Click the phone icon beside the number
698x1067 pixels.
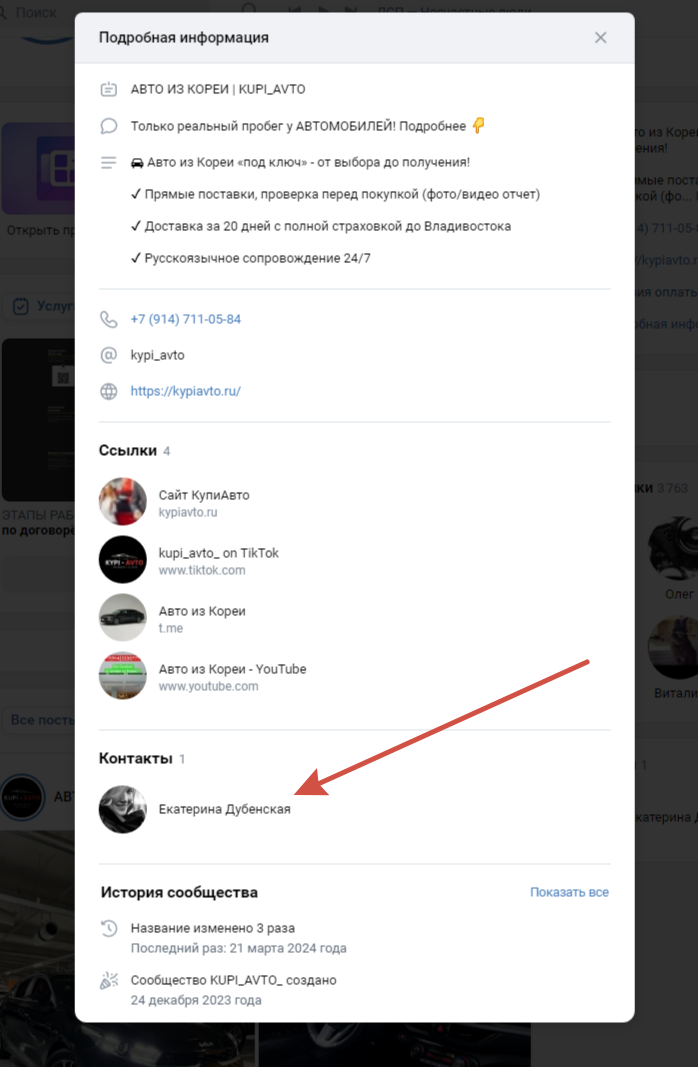[x=109, y=320]
